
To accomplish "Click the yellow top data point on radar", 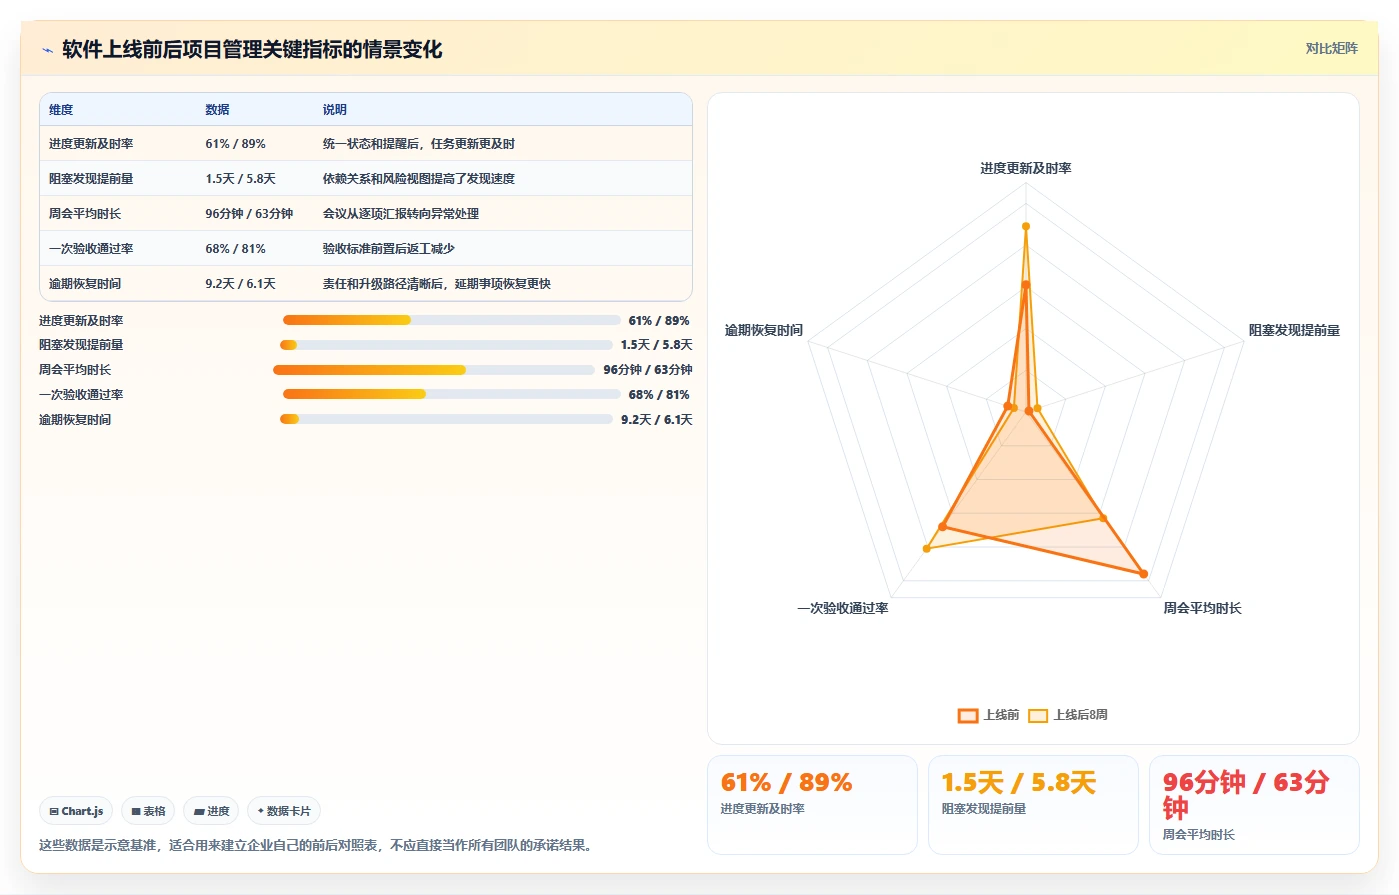I will pos(1025,226).
